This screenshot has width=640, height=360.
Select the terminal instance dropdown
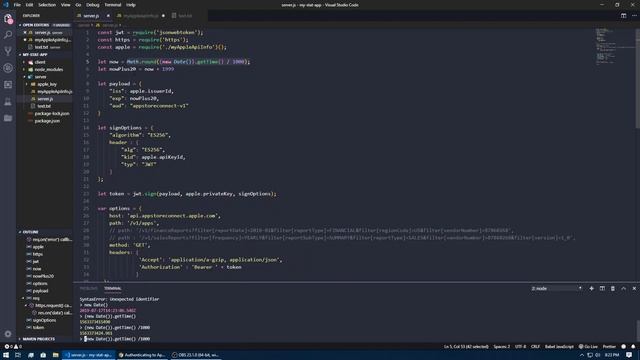556,288
